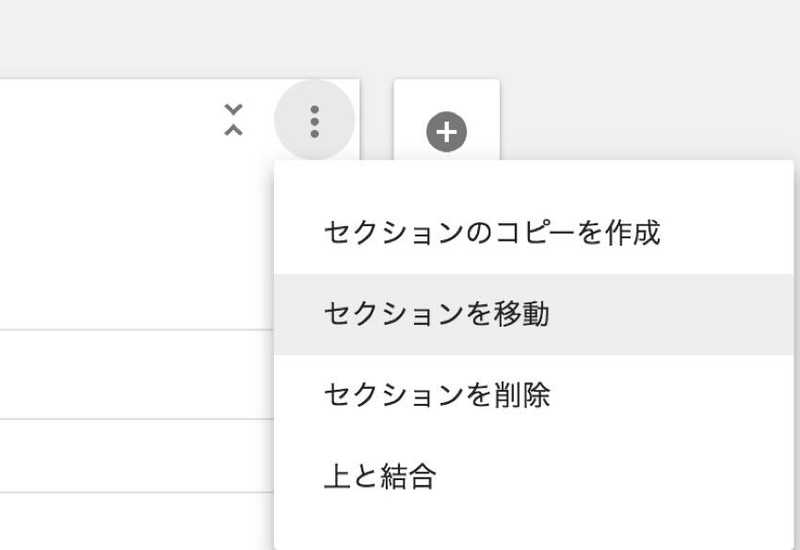The width and height of the screenshot is (800, 550).
Task: Click the second empty row in section card
Action: (x=137, y=456)
